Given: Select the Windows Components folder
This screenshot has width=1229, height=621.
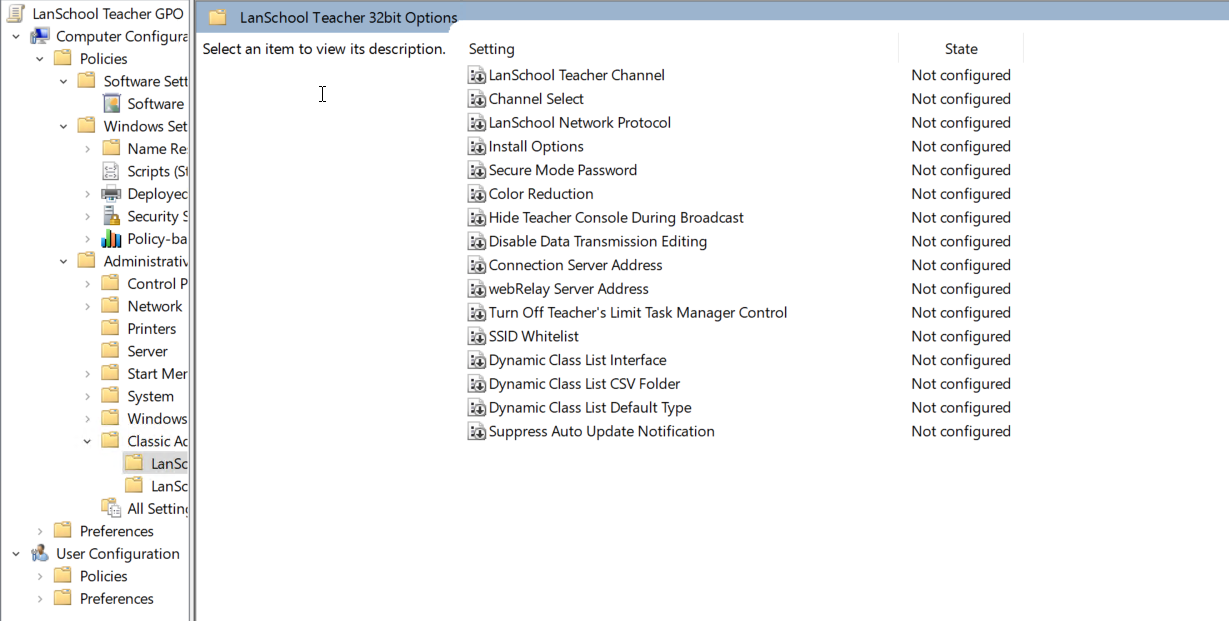Looking at the screenshot, I should click(x=157, y=419).
